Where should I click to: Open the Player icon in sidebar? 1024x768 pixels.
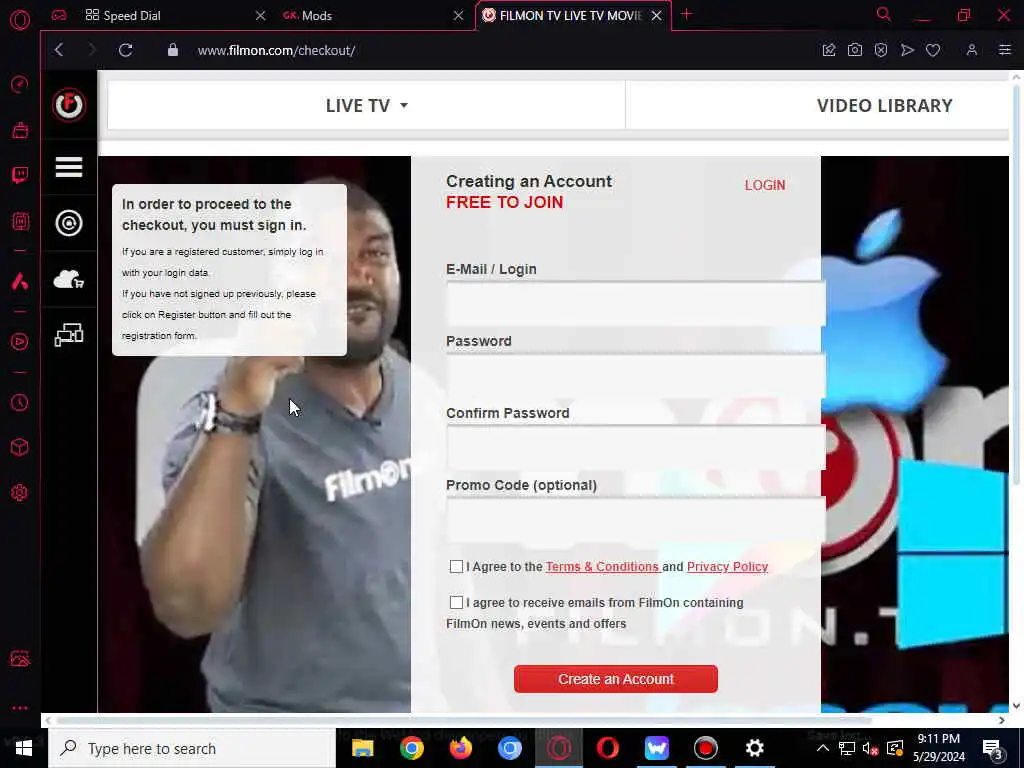pyautogui.click(x=20, y=342)
